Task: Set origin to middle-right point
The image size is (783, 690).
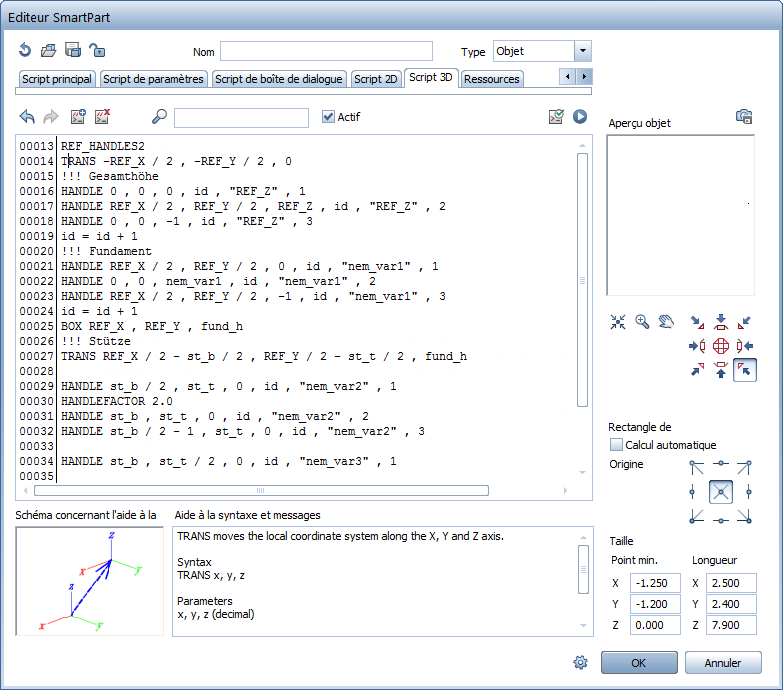Action: (x=749, y=492)
